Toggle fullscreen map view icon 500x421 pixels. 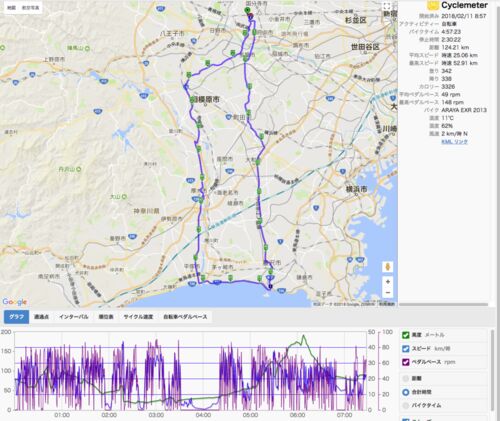tap(387, 6)
